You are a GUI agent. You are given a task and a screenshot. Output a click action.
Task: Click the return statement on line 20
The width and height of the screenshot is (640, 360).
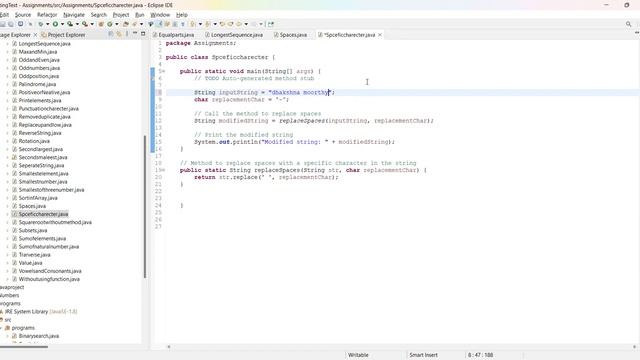(266, 178)
